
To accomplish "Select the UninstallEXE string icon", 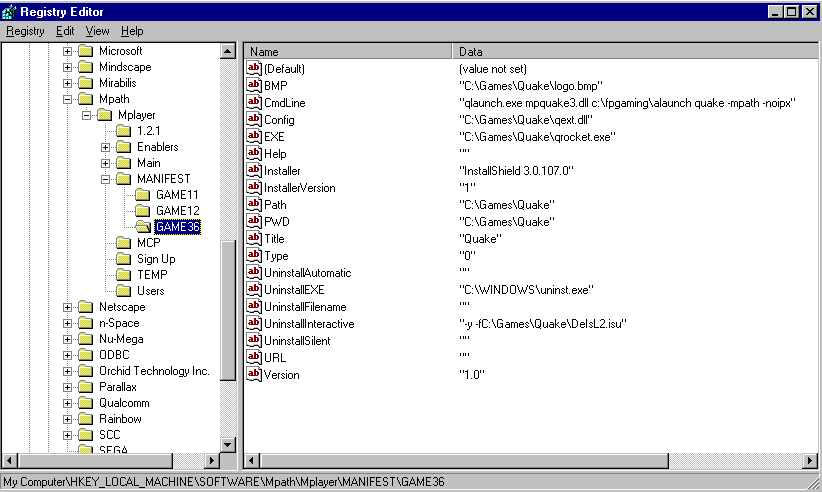I will [x=254, y=289].
